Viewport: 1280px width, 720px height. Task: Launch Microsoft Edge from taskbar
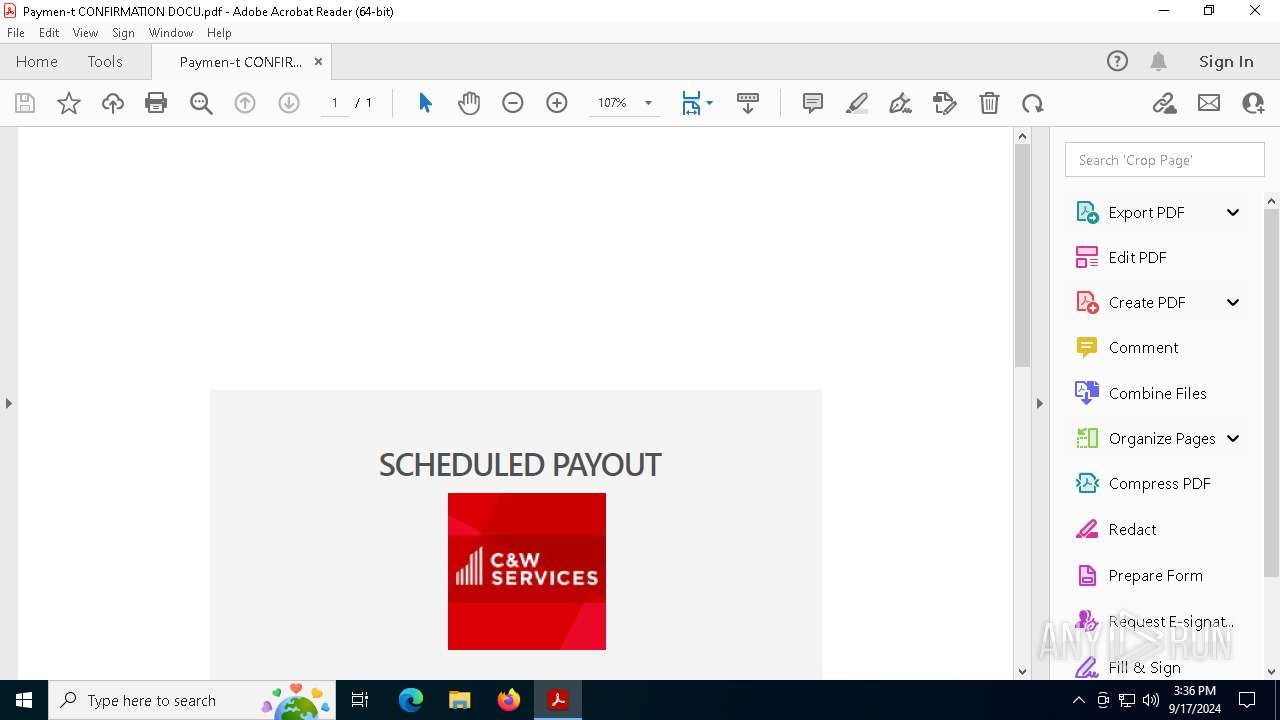click(x=411, y=700)
